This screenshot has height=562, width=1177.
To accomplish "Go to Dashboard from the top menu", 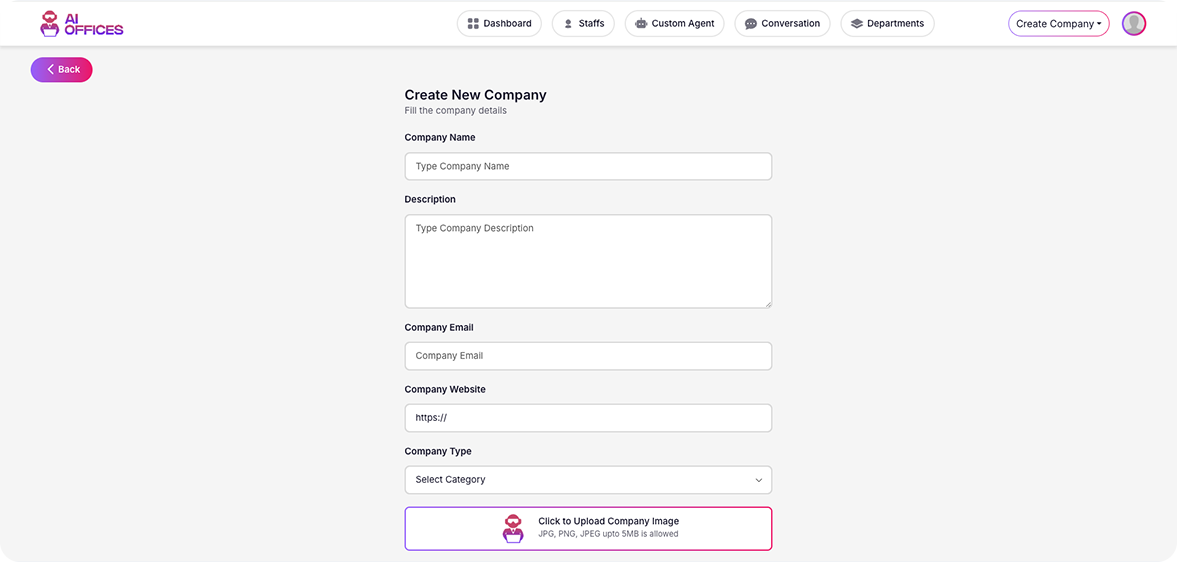I will pos(499,24).
